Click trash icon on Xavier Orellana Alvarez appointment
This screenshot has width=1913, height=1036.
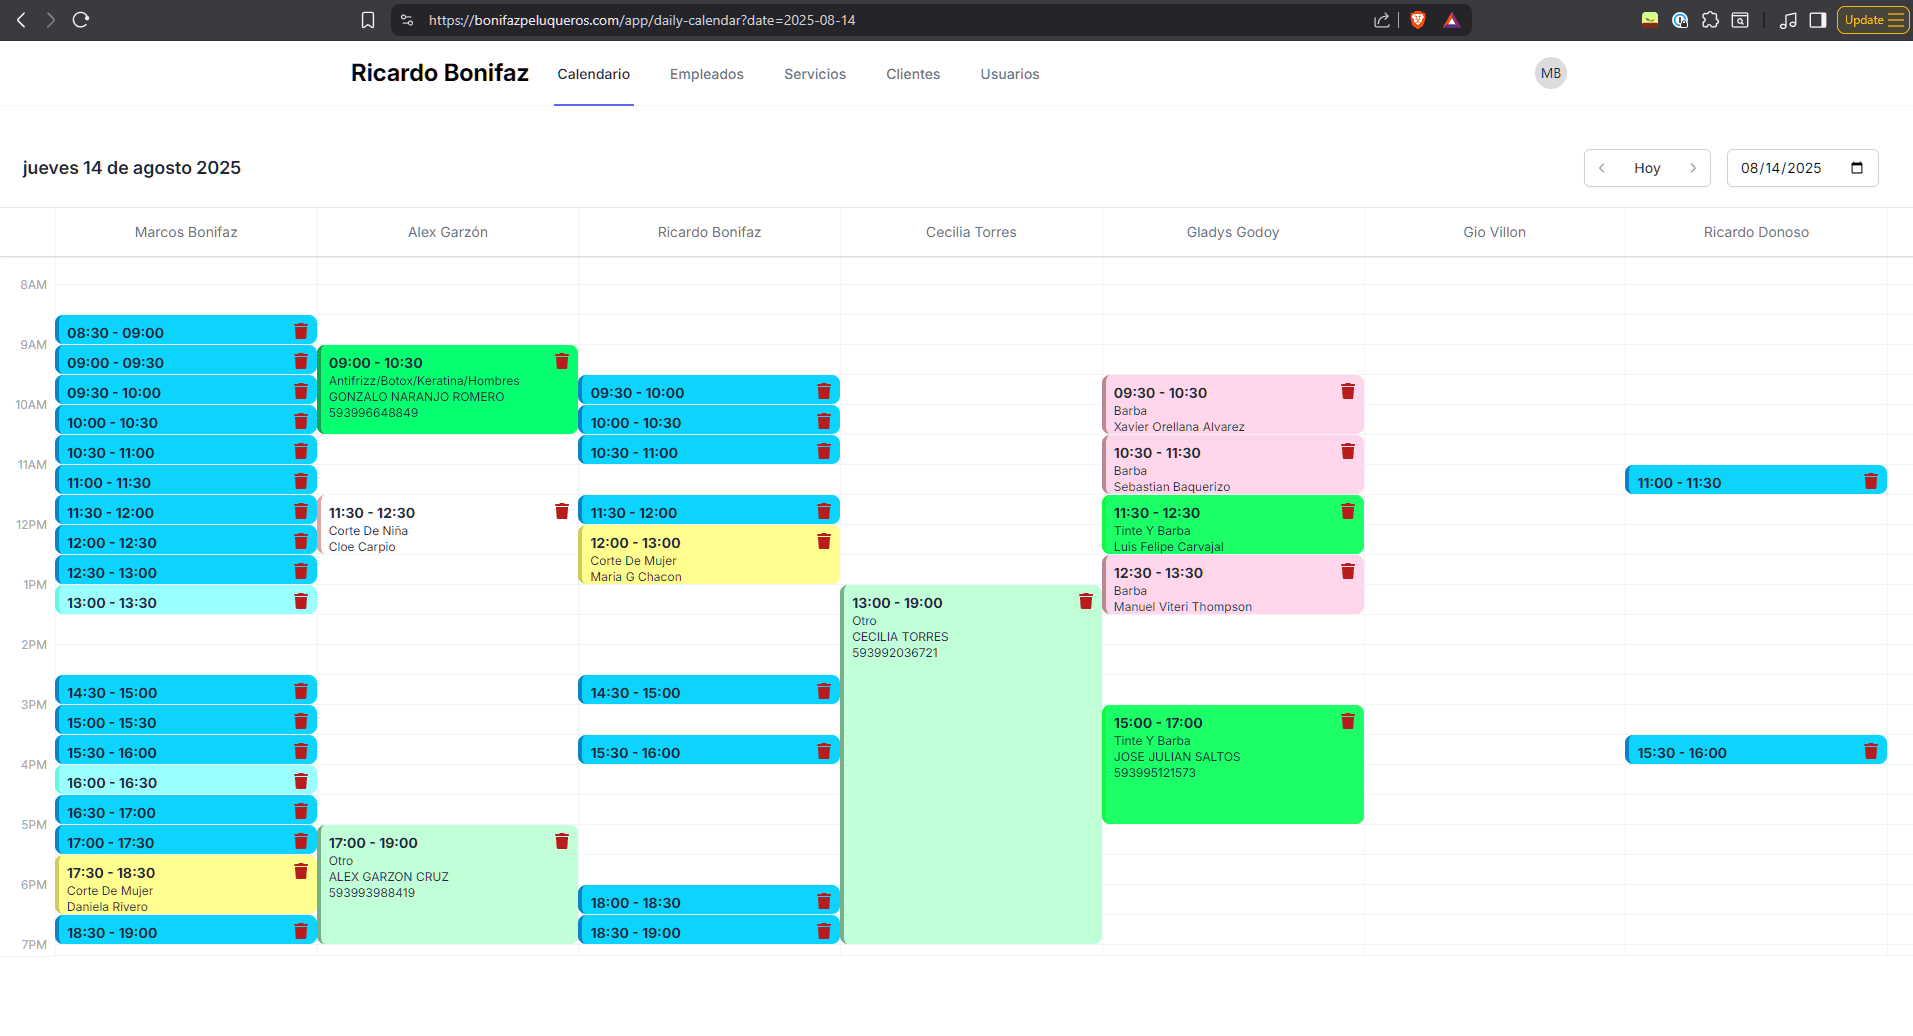[x=1347, y=391]
